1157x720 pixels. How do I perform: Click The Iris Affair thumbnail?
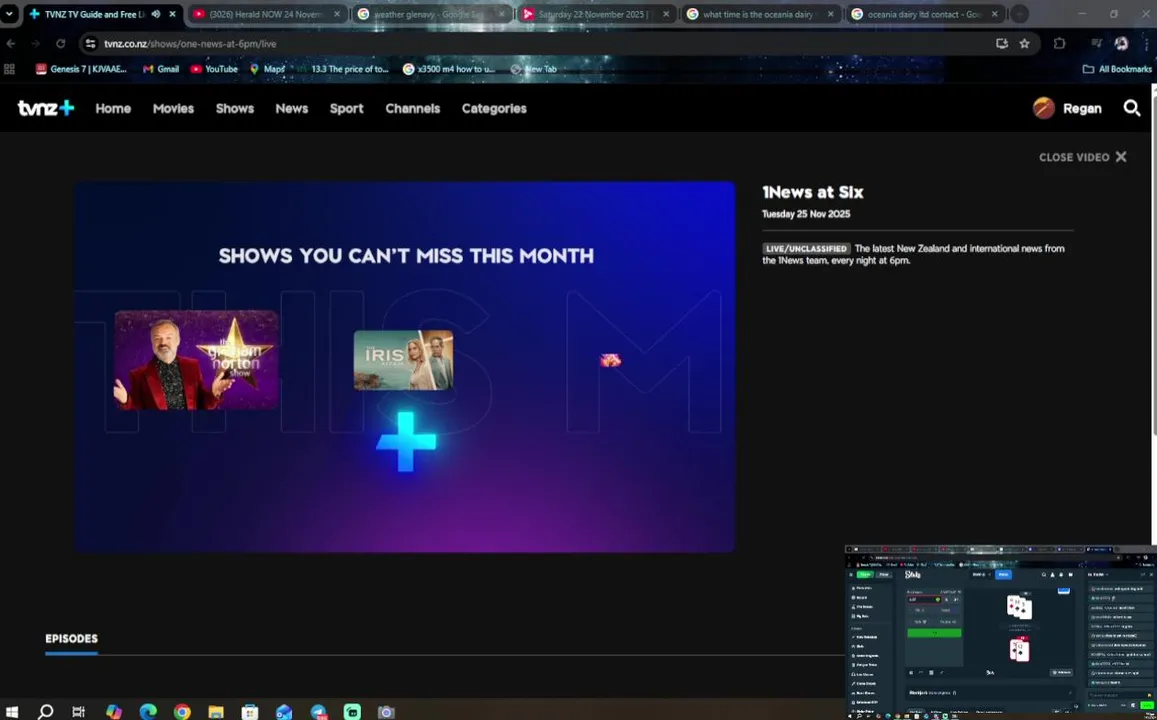pos(404,360)
